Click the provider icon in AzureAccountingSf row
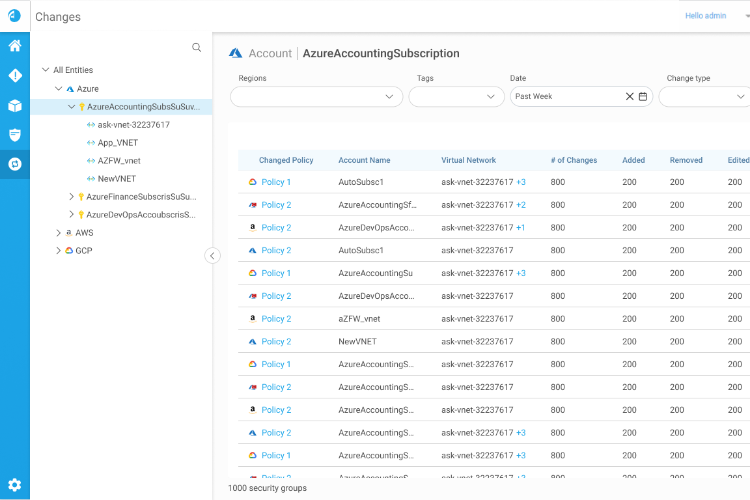Viewport: 750px width, 500px height. [x=253, y=205]
